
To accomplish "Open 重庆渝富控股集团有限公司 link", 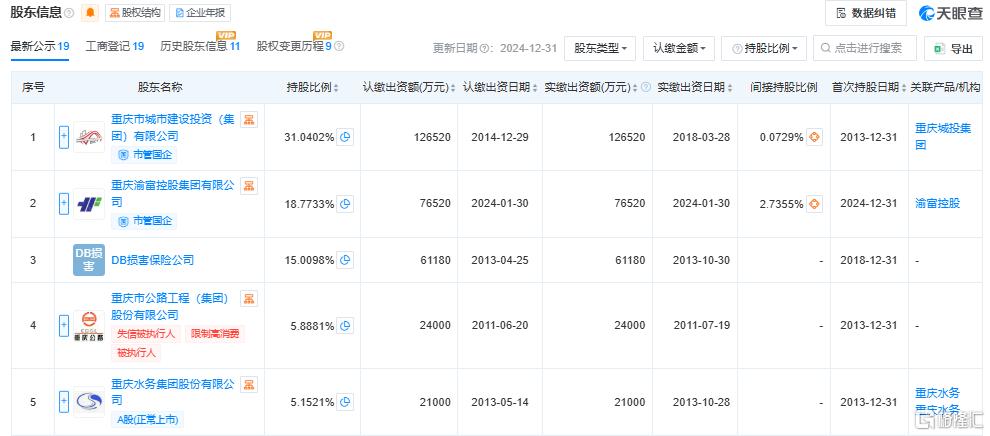I will [172, 194].
